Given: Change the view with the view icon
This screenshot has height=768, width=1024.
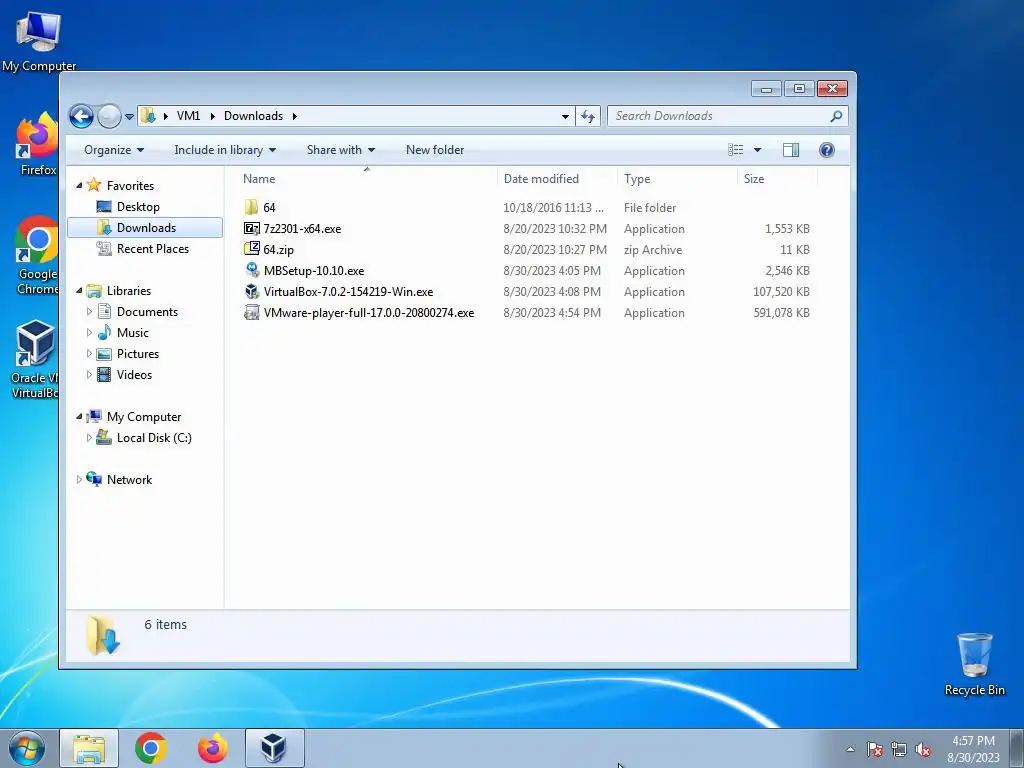Looking at the screenshot, I should pyautogui.click(x=735, y=150).
